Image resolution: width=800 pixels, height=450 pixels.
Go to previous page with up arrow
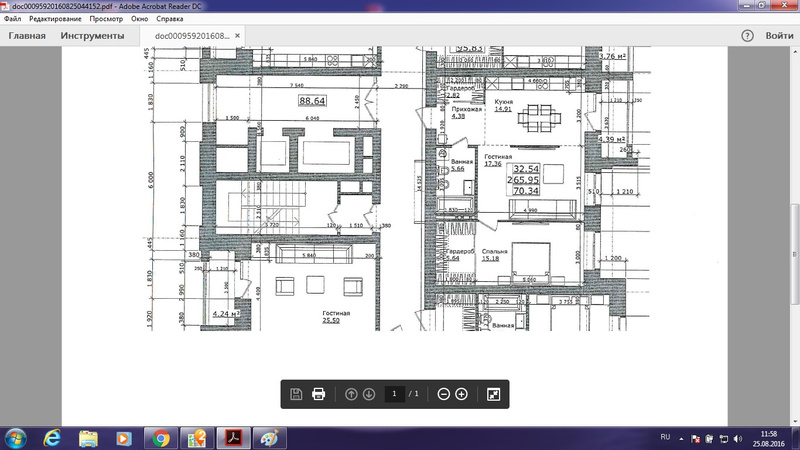tap(351, 394)
